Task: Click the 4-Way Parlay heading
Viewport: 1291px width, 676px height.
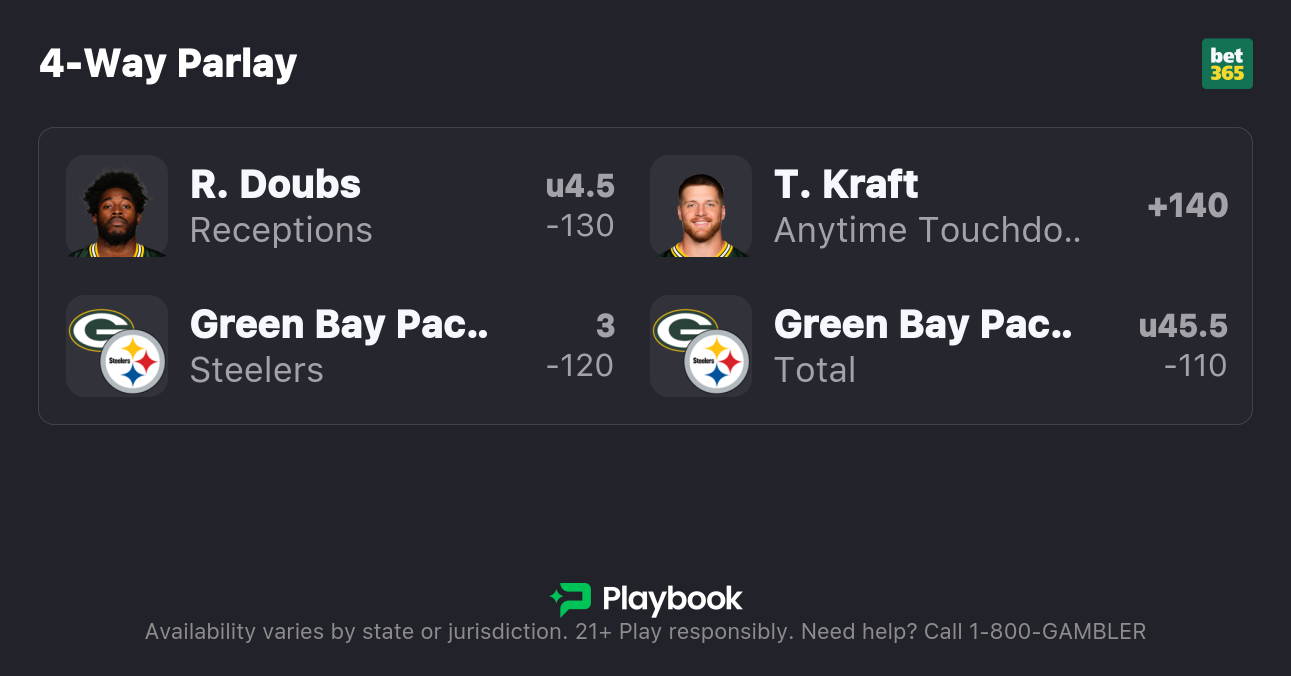Action: pos(168,64)
